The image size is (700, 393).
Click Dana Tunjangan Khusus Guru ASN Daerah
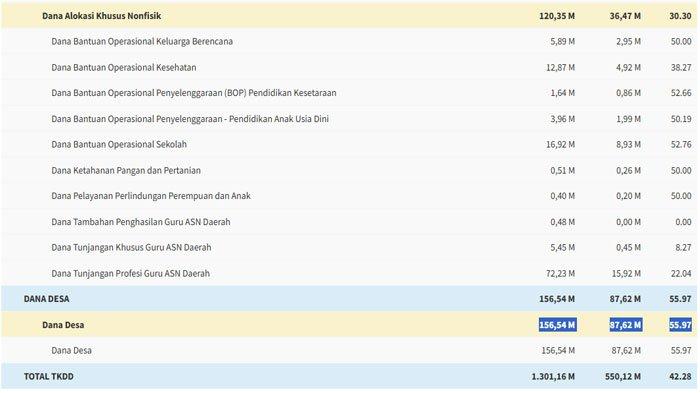[131, 247]
